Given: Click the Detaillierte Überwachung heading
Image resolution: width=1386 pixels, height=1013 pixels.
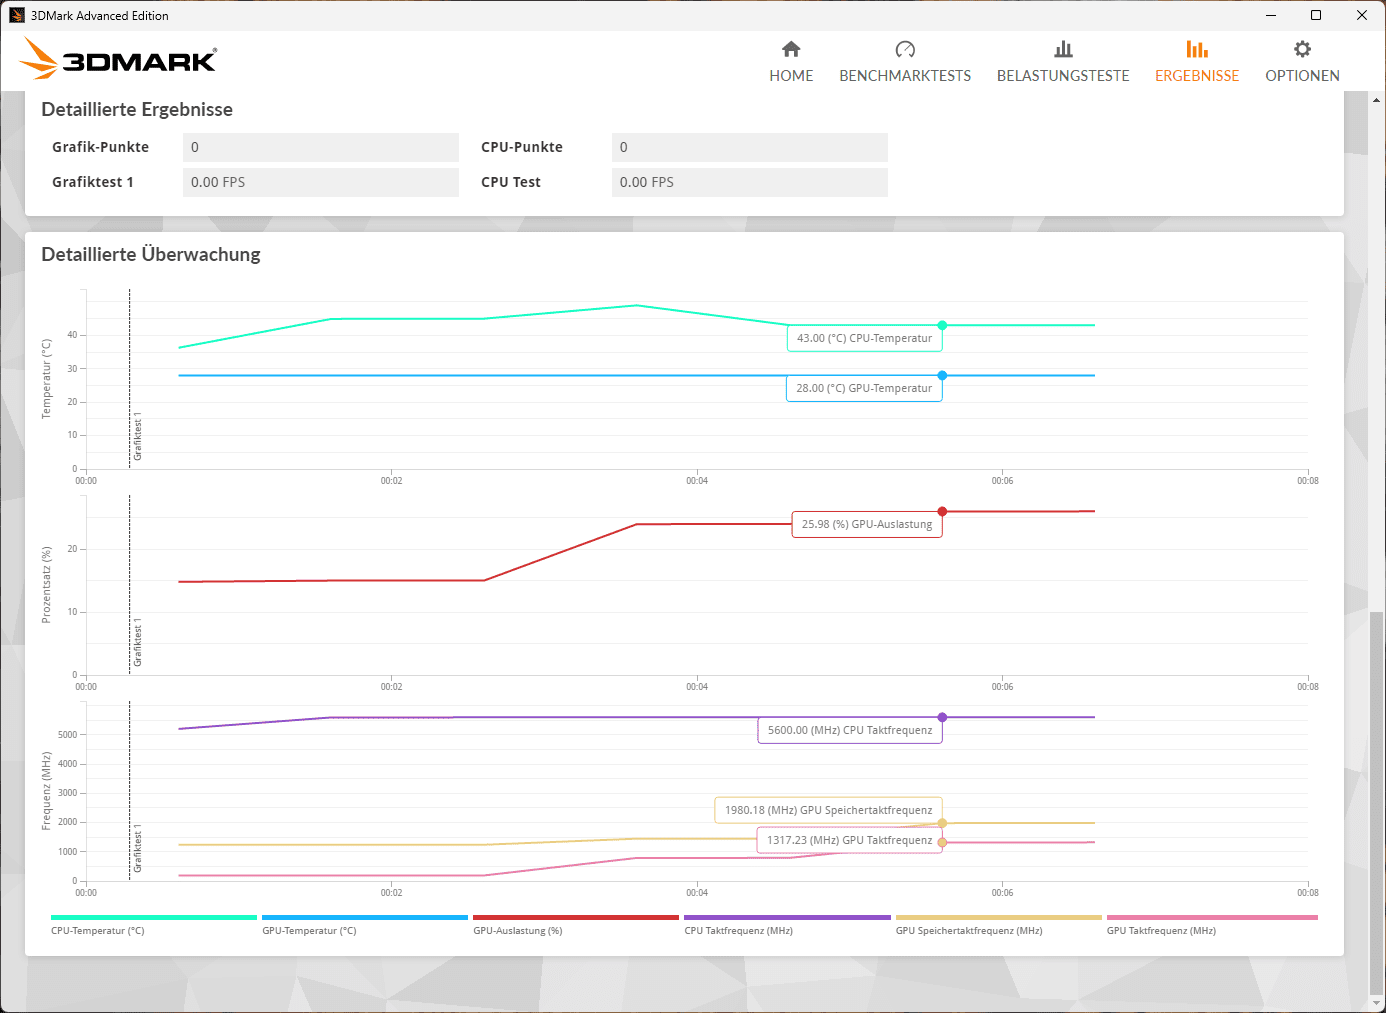Looking at the screenshot, I should (151, 254).
